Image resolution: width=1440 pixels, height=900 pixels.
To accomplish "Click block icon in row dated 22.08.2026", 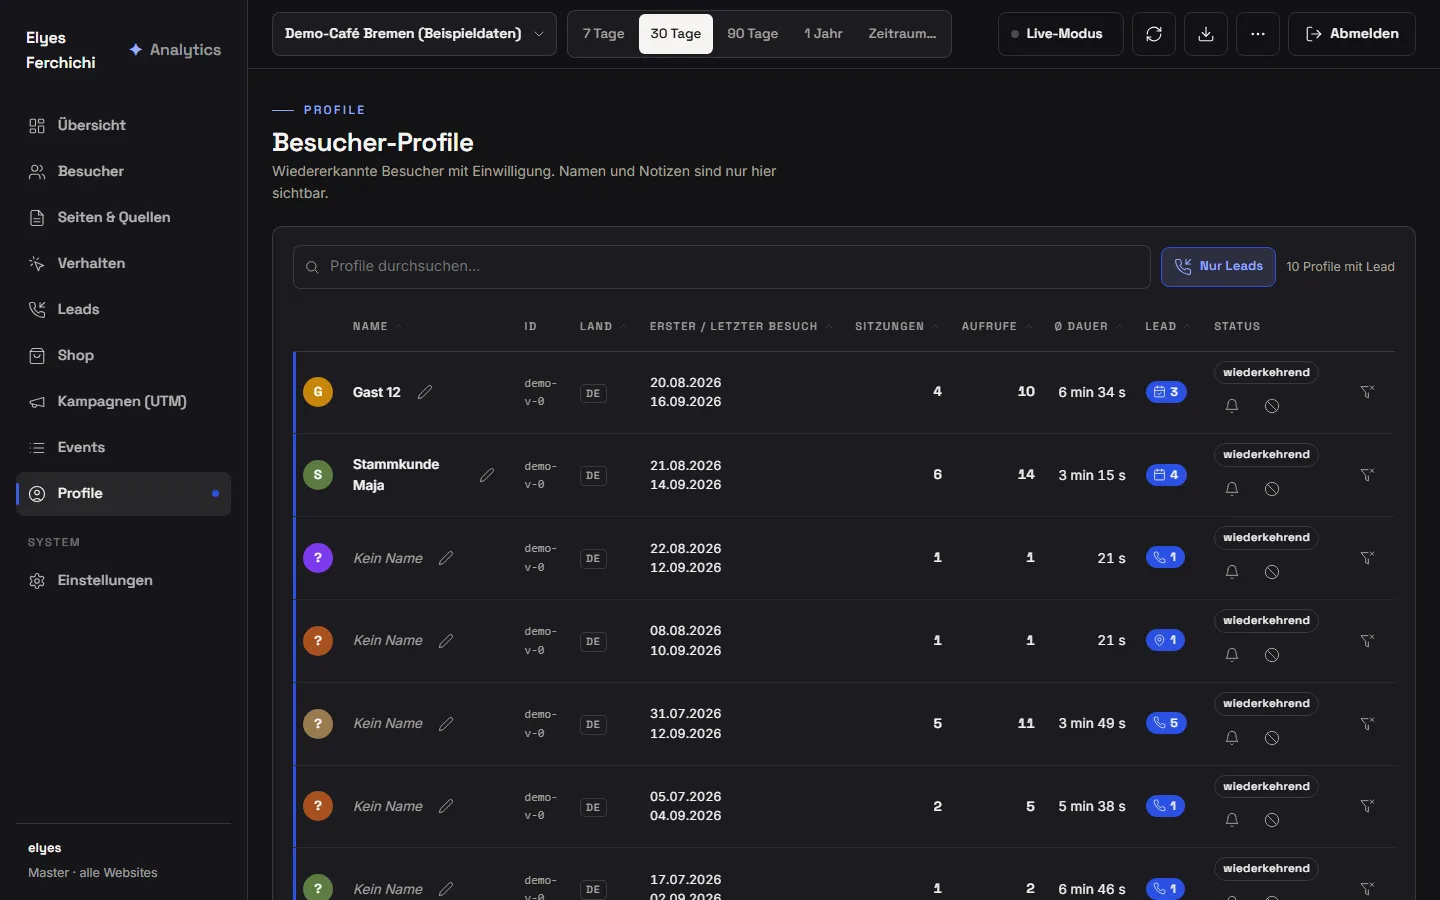I will [x=1272, y=572].
